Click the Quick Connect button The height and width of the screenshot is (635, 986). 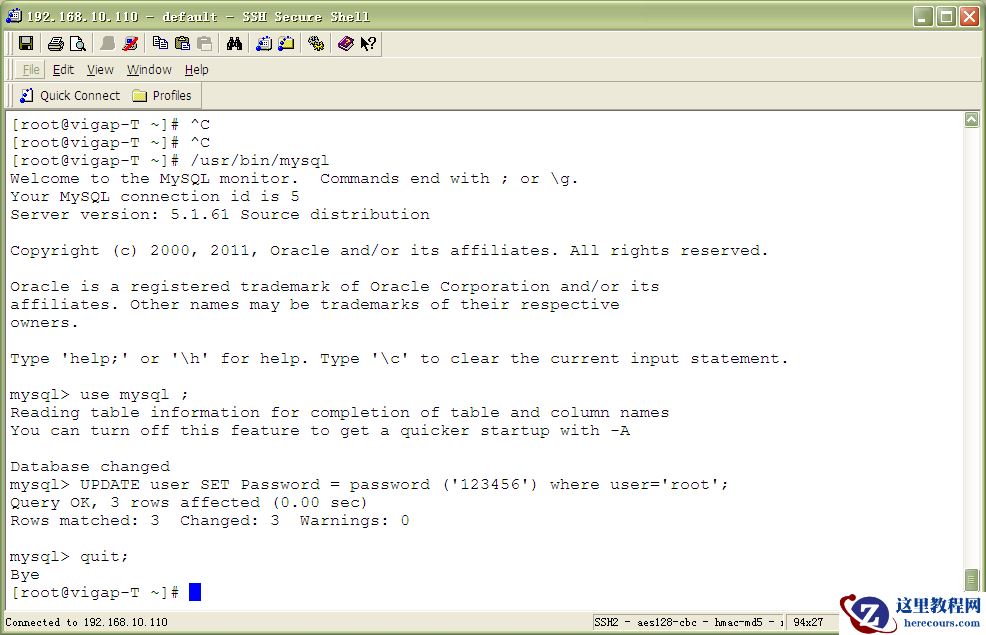(70, 96)
